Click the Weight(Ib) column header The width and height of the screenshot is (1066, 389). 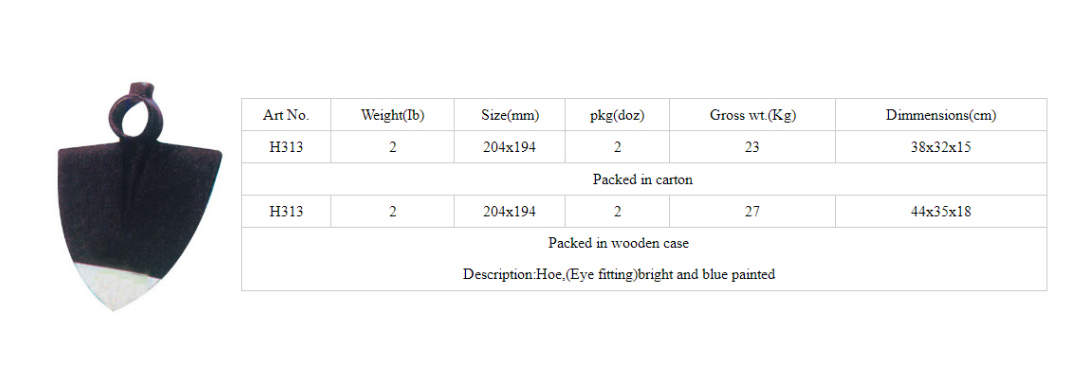(x=393, y=115)
